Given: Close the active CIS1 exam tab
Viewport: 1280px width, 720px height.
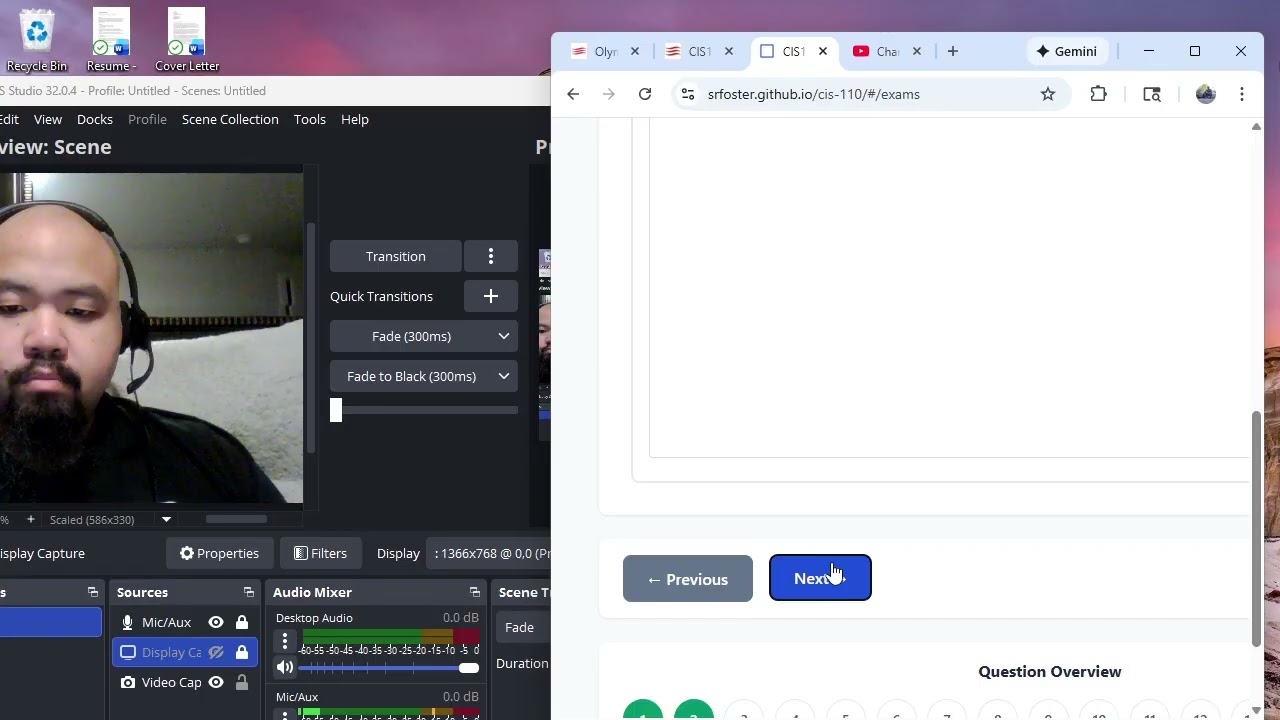Looking at the screenshot, I should (823, 51).
